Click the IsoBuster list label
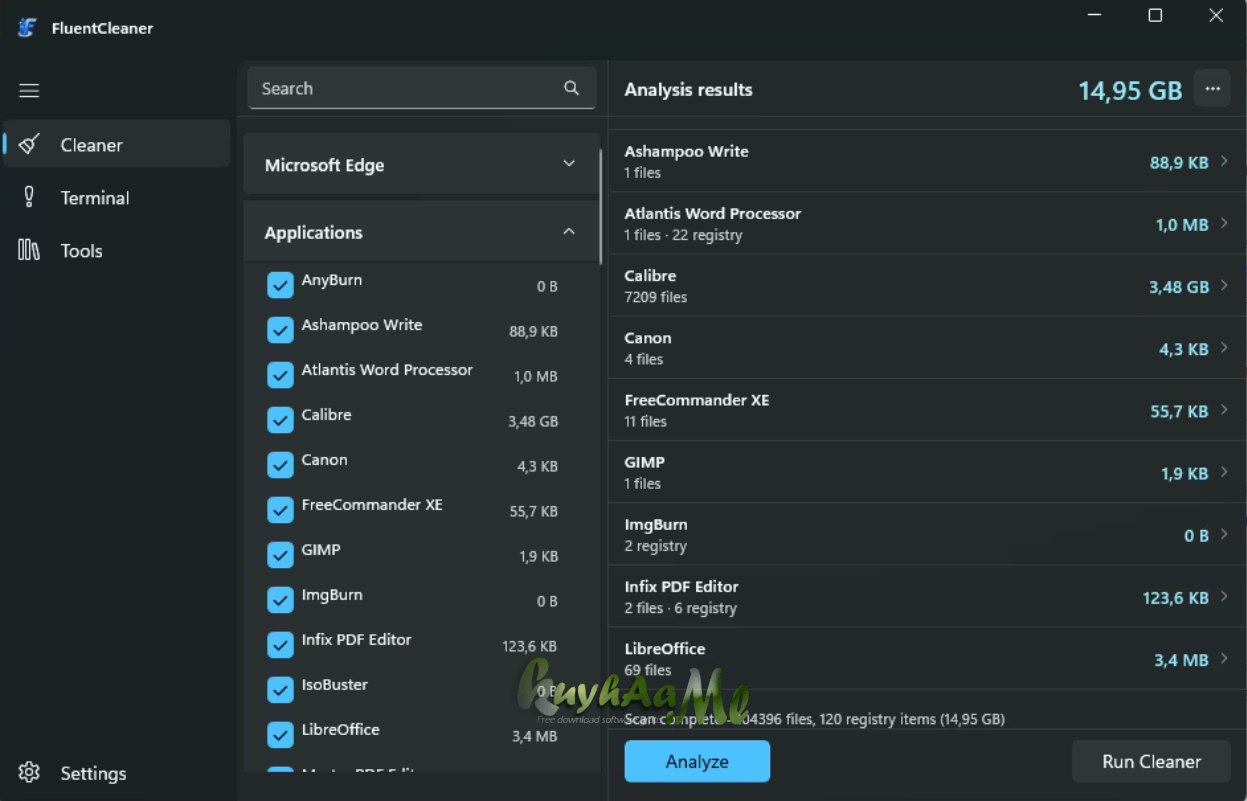This screenshot has width=1247, height=801. pos(334,684)
